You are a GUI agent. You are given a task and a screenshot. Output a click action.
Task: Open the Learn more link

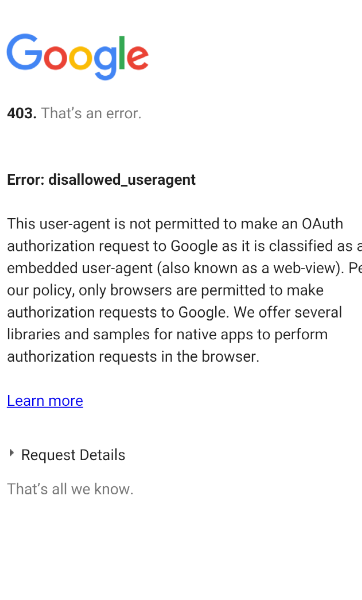point(45,401)
